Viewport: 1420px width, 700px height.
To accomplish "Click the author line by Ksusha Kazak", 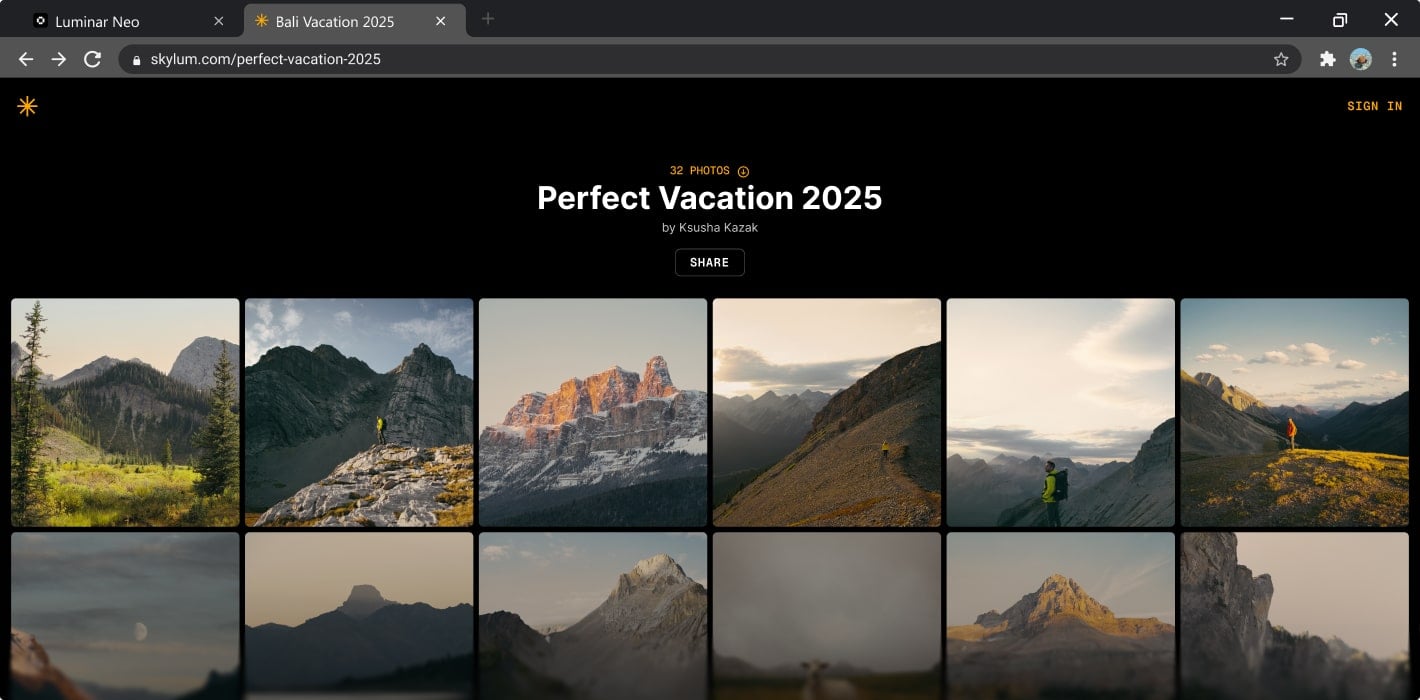I will tap(710, 228).
